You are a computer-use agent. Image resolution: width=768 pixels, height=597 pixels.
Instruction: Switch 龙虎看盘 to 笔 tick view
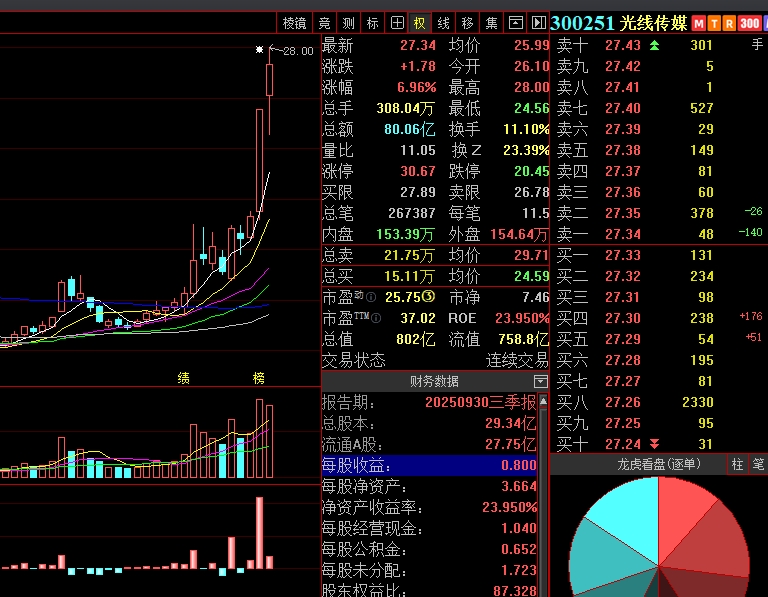pyautogui.click(x=758, y=464)
